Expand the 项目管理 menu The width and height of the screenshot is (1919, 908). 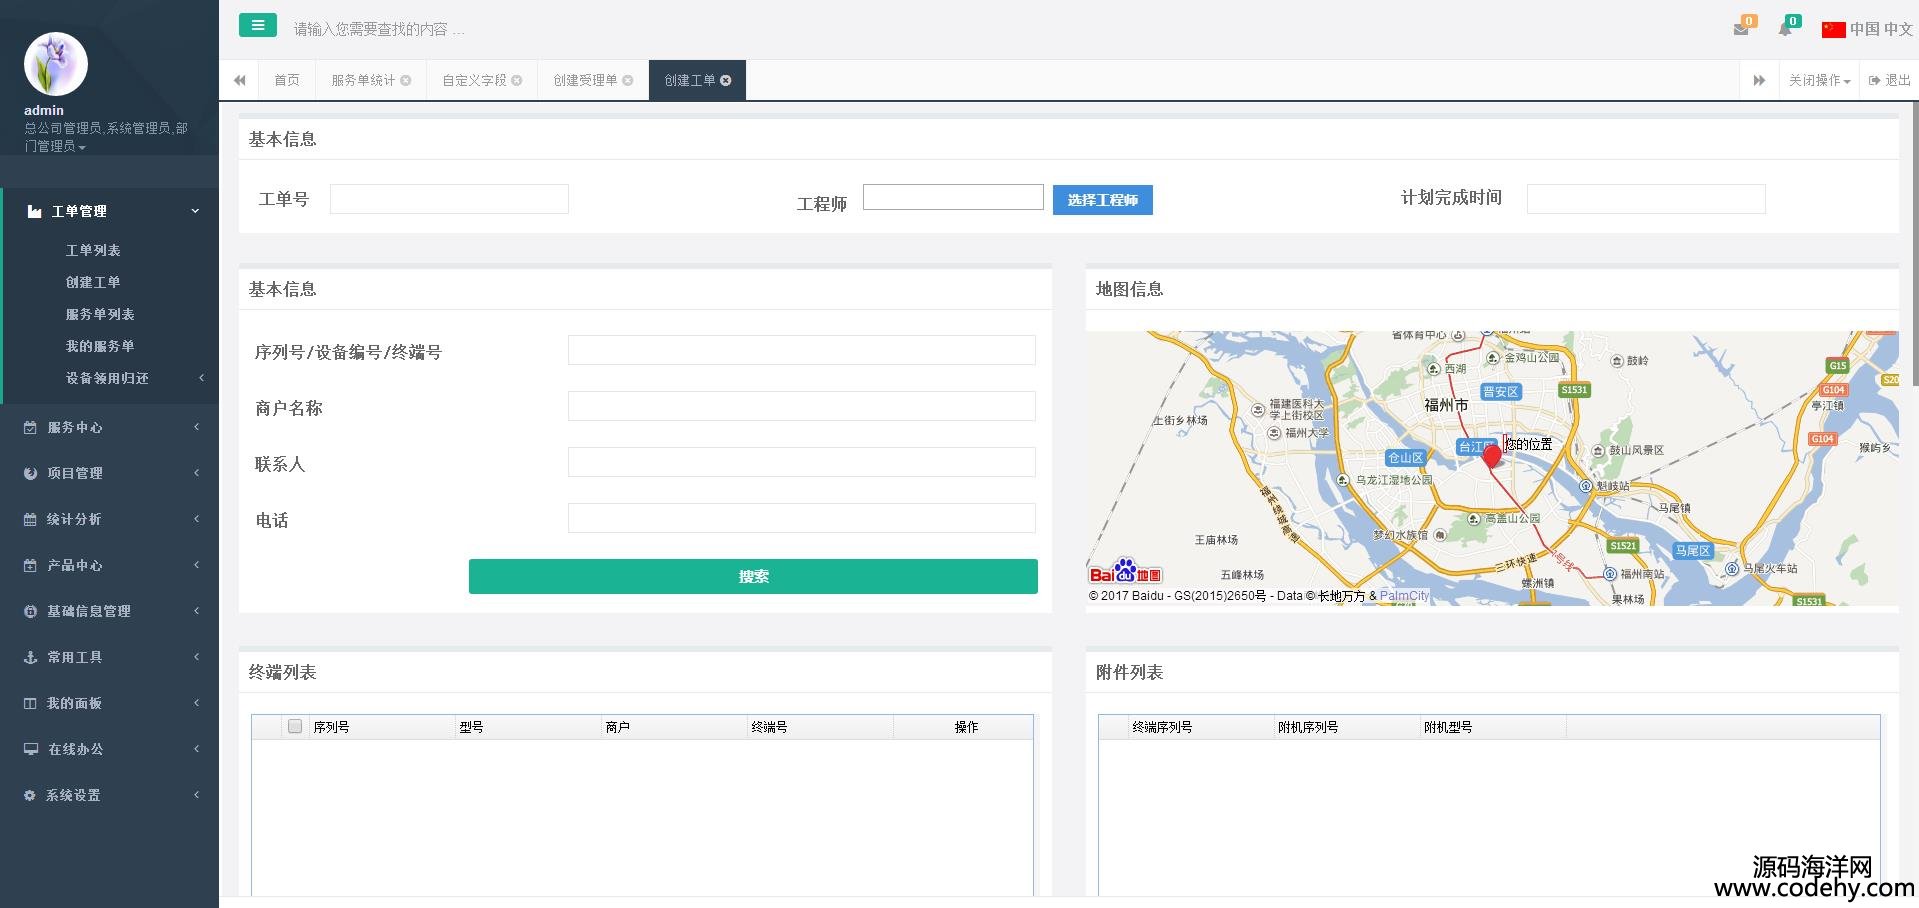point(110,473)
